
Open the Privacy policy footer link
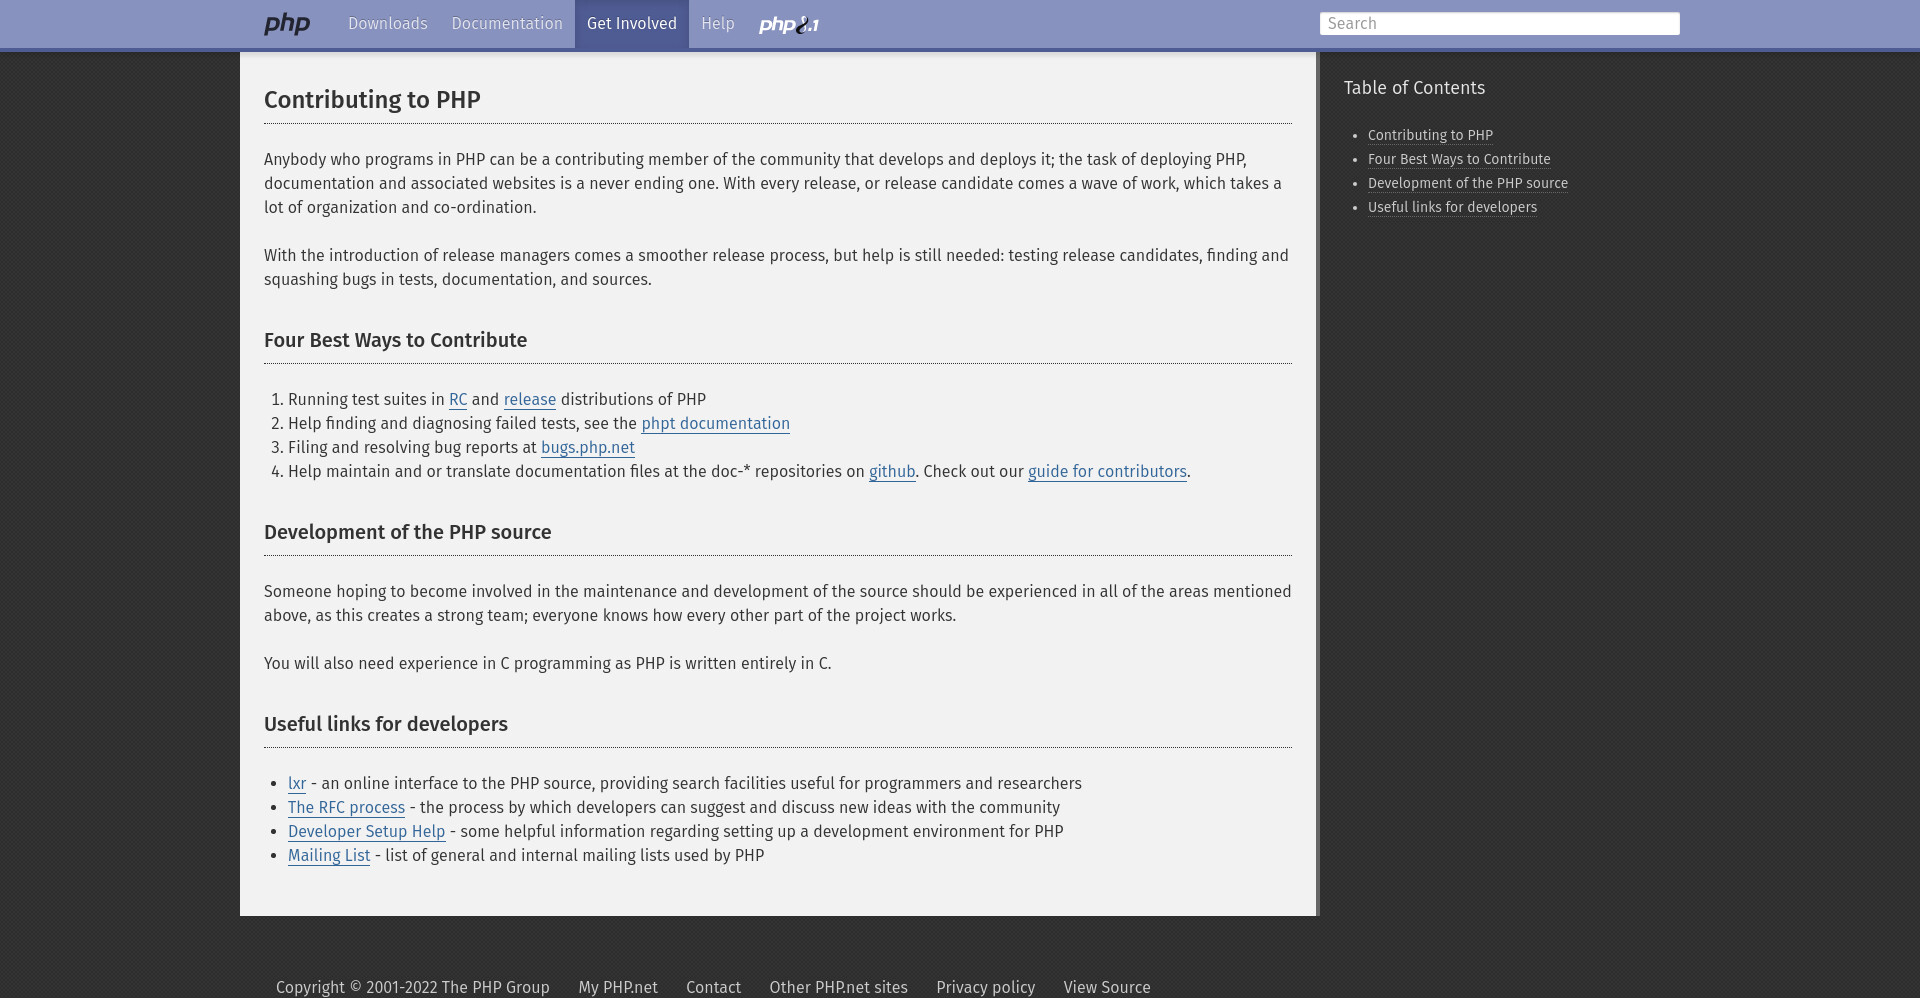coord(985,988)
